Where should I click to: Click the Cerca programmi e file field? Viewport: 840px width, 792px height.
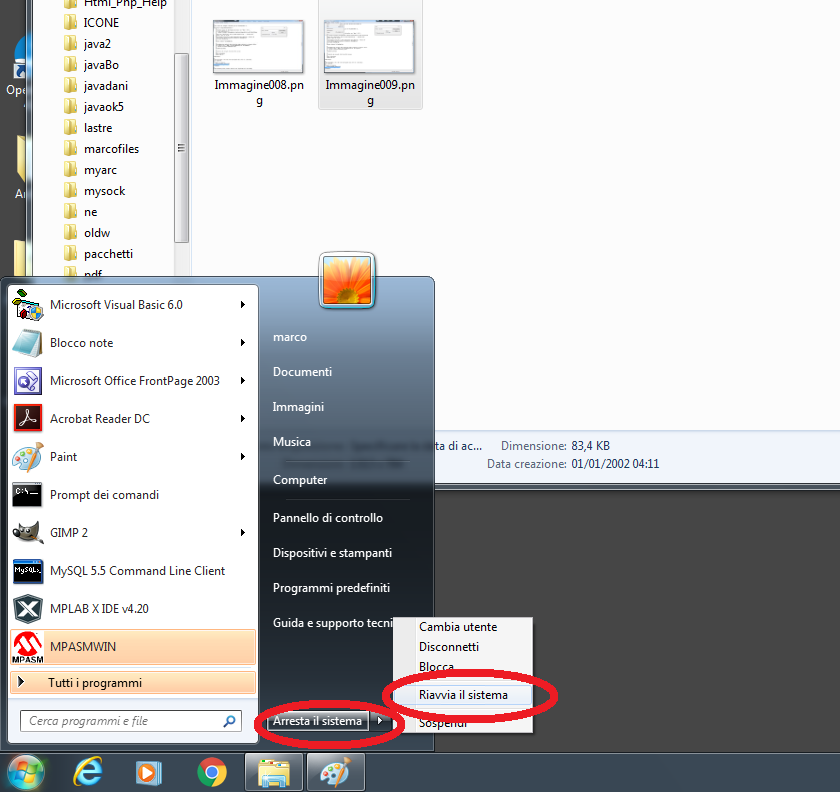coord(120,721)
